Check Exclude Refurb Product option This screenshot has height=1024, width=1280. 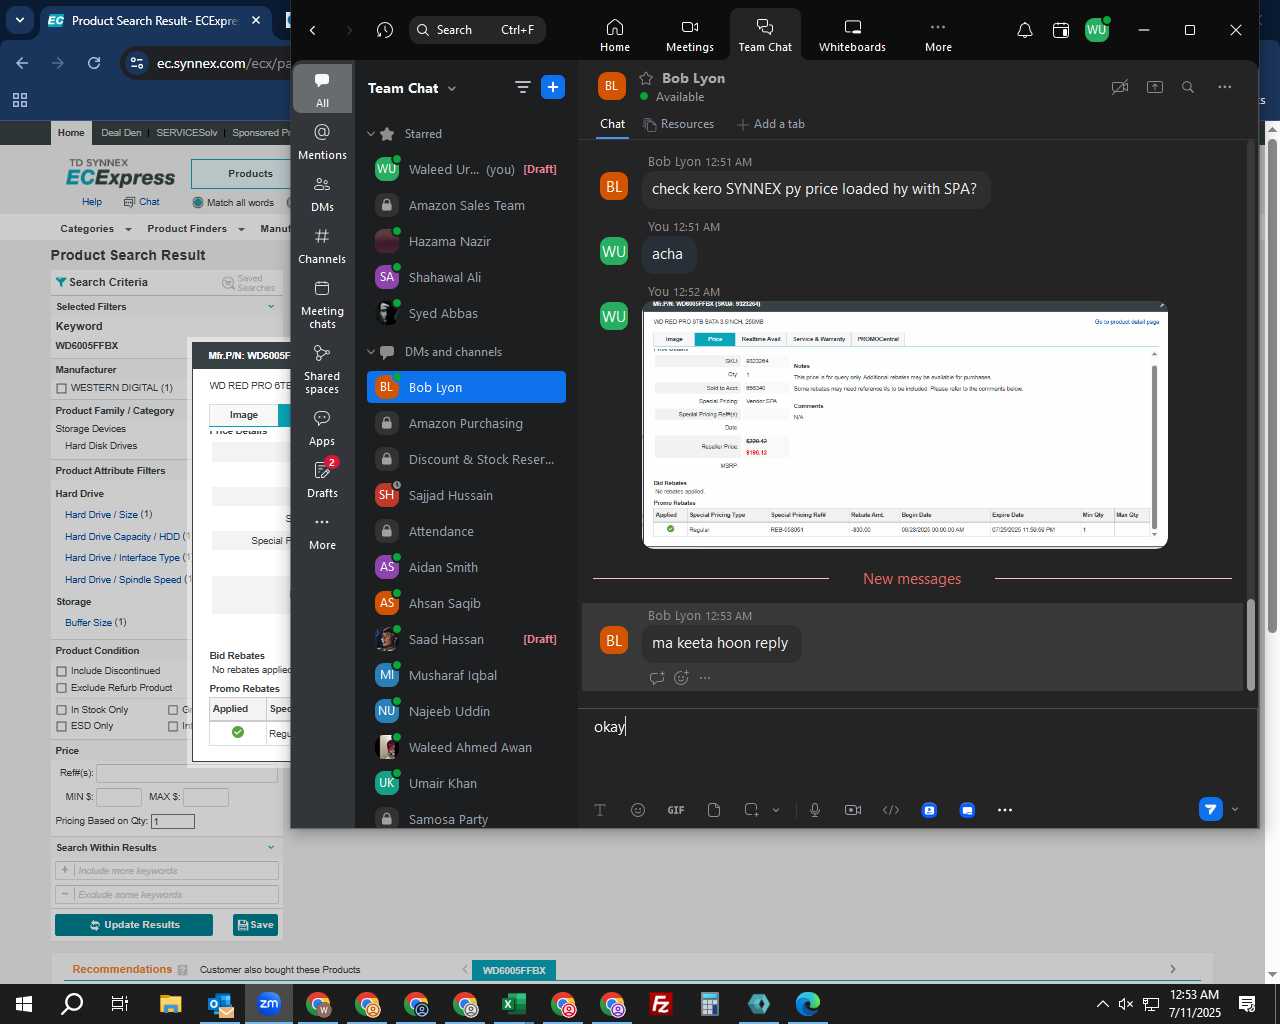pos(62,688)
